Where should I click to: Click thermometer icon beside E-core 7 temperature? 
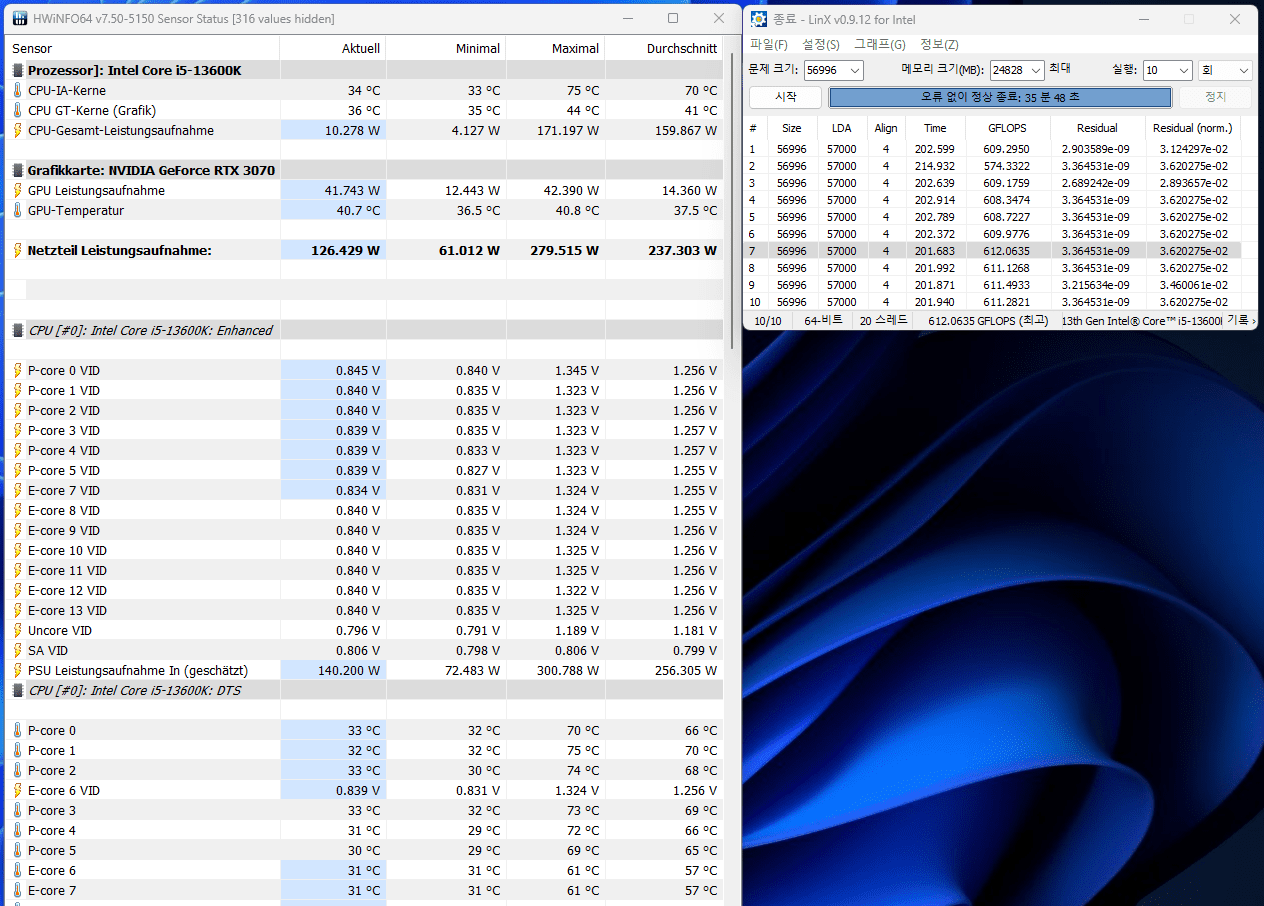[17, 890]
